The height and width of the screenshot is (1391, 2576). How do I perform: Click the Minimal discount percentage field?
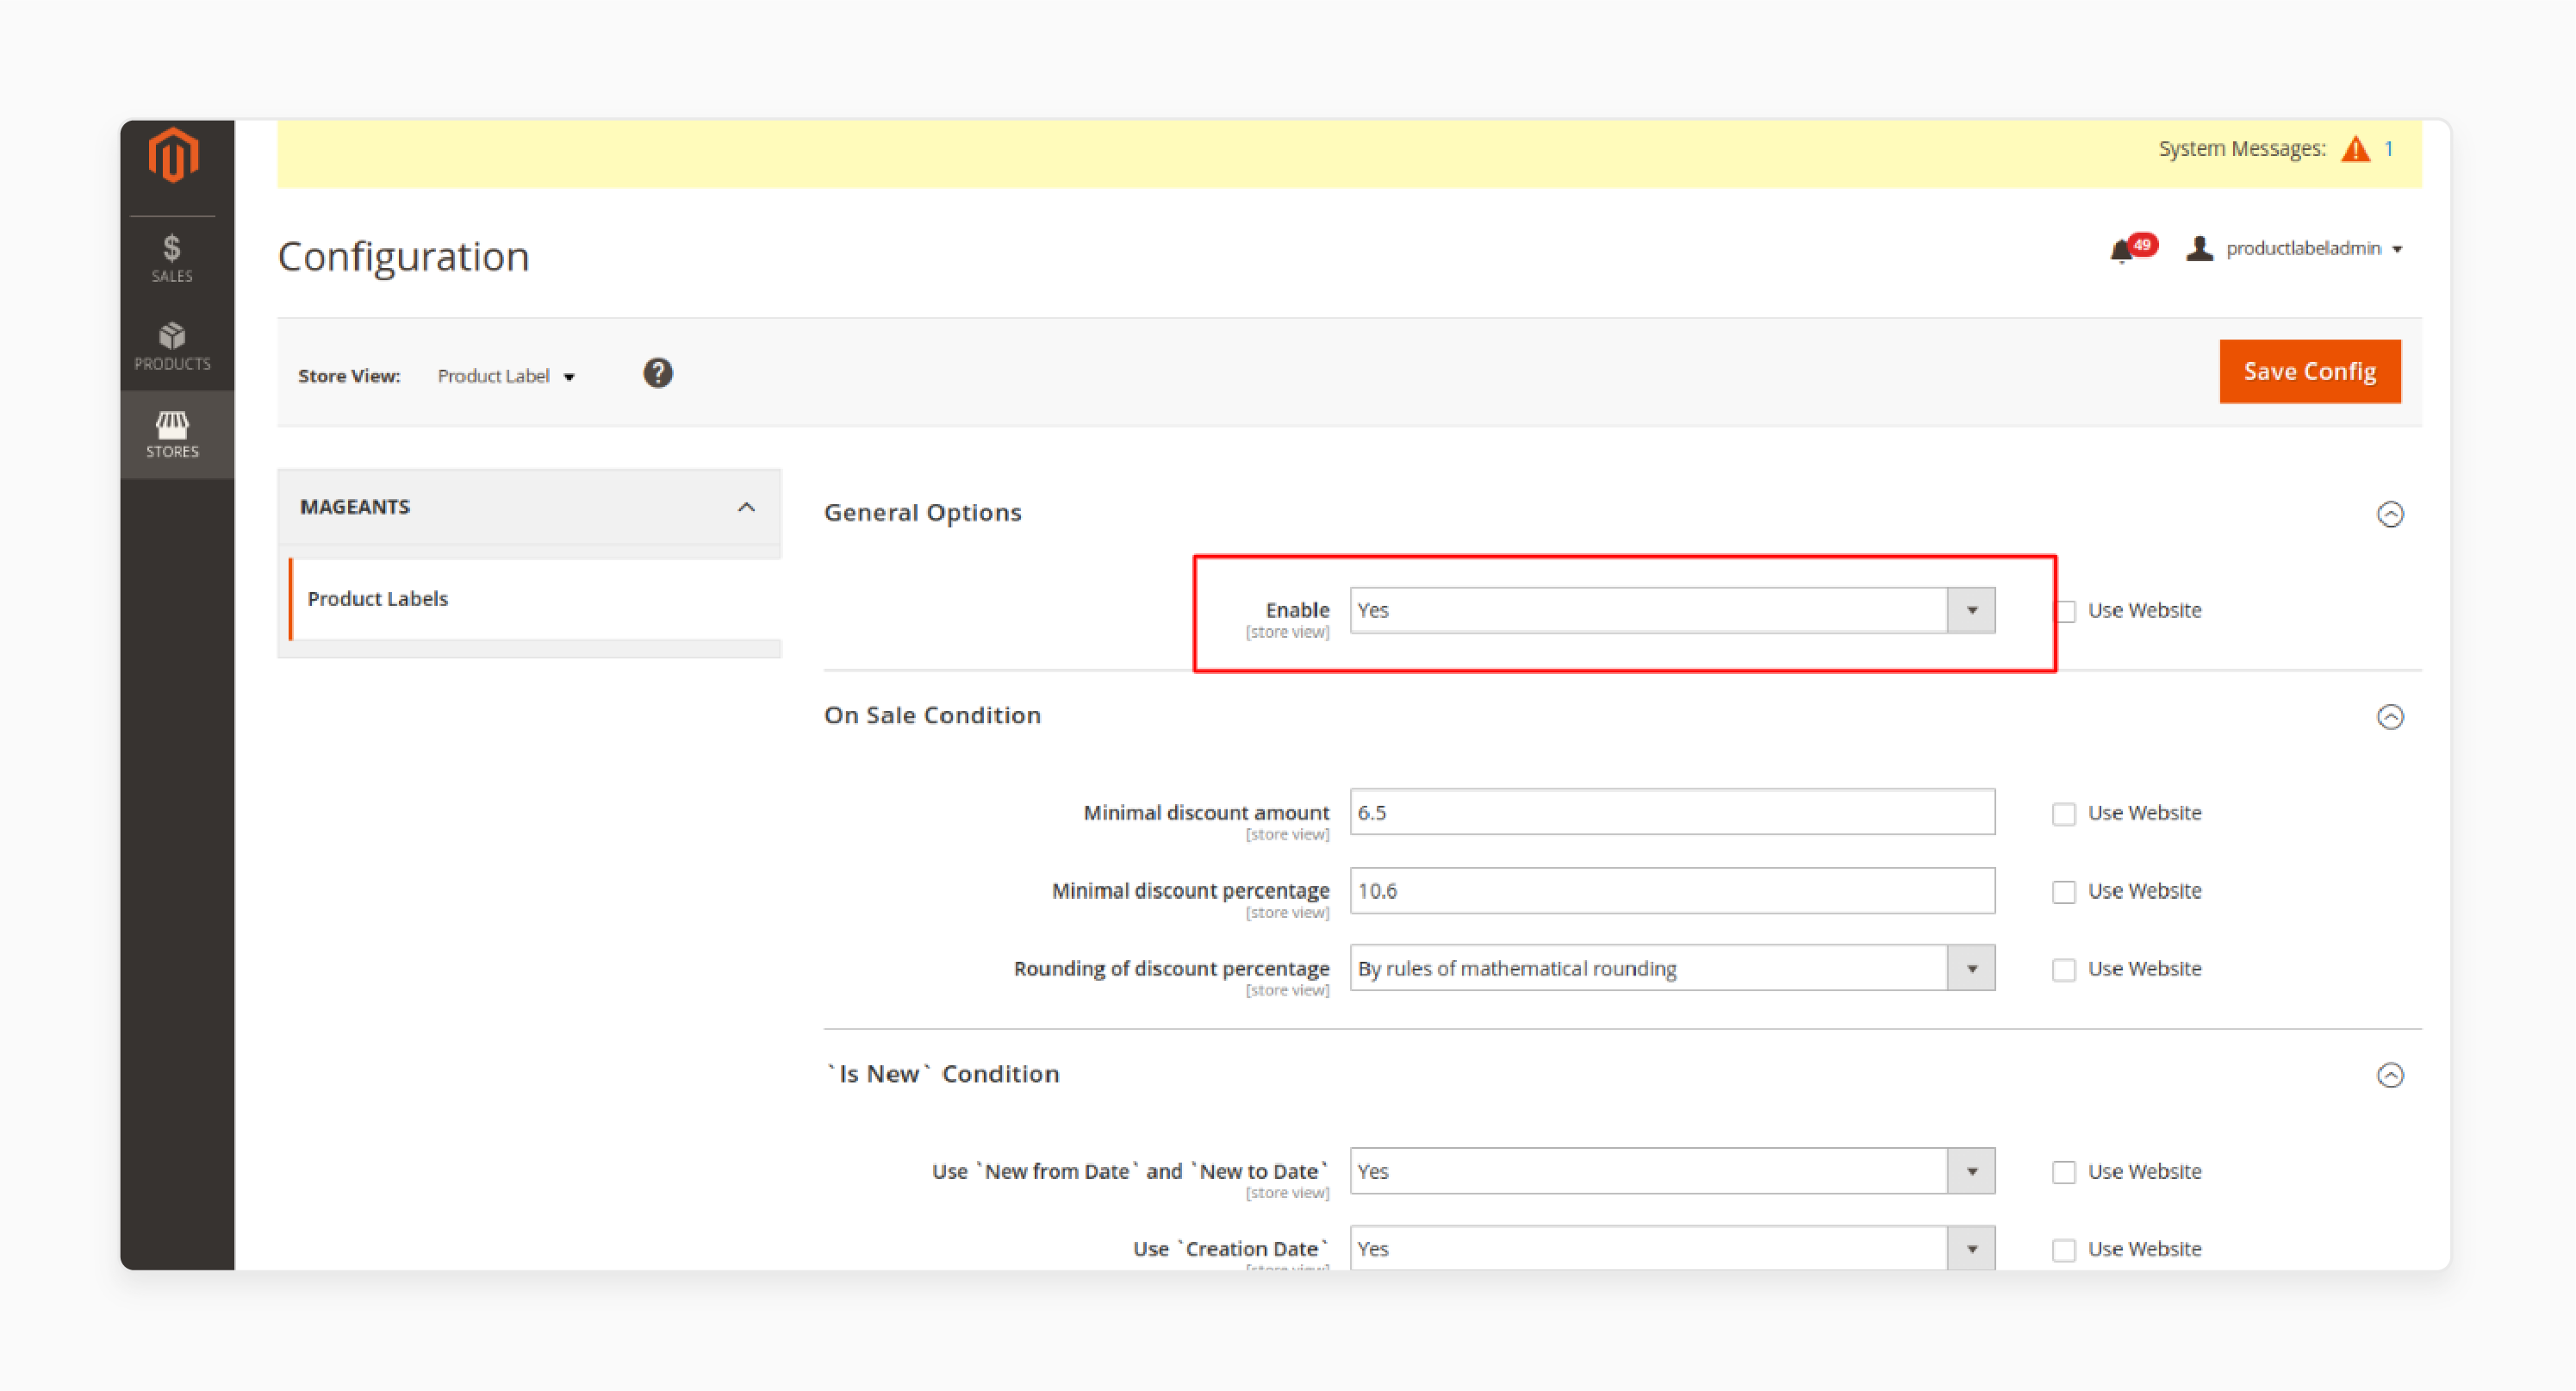tap(1672, 890)
